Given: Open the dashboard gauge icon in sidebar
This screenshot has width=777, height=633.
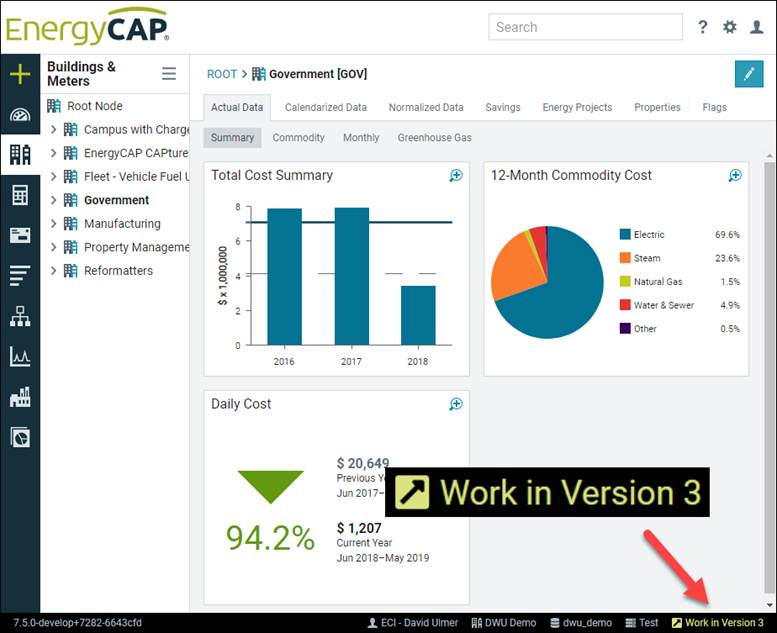Looking at the screenshot, I should [x=19, y=114].
